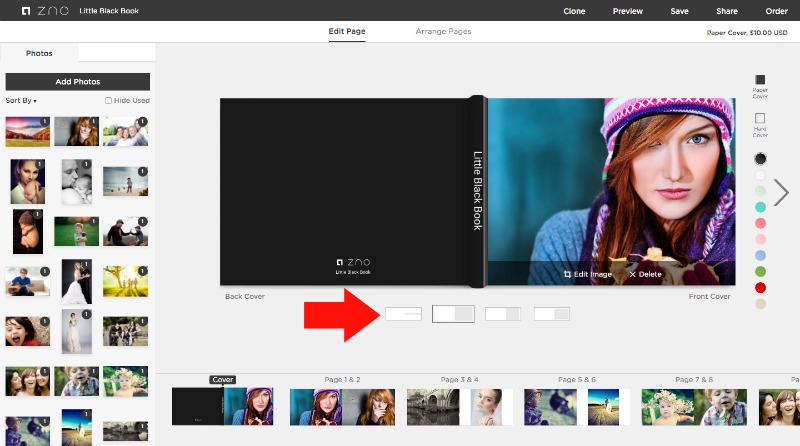
Task: Select the family group photo thumbnail
Action: [x=126, y=131]
